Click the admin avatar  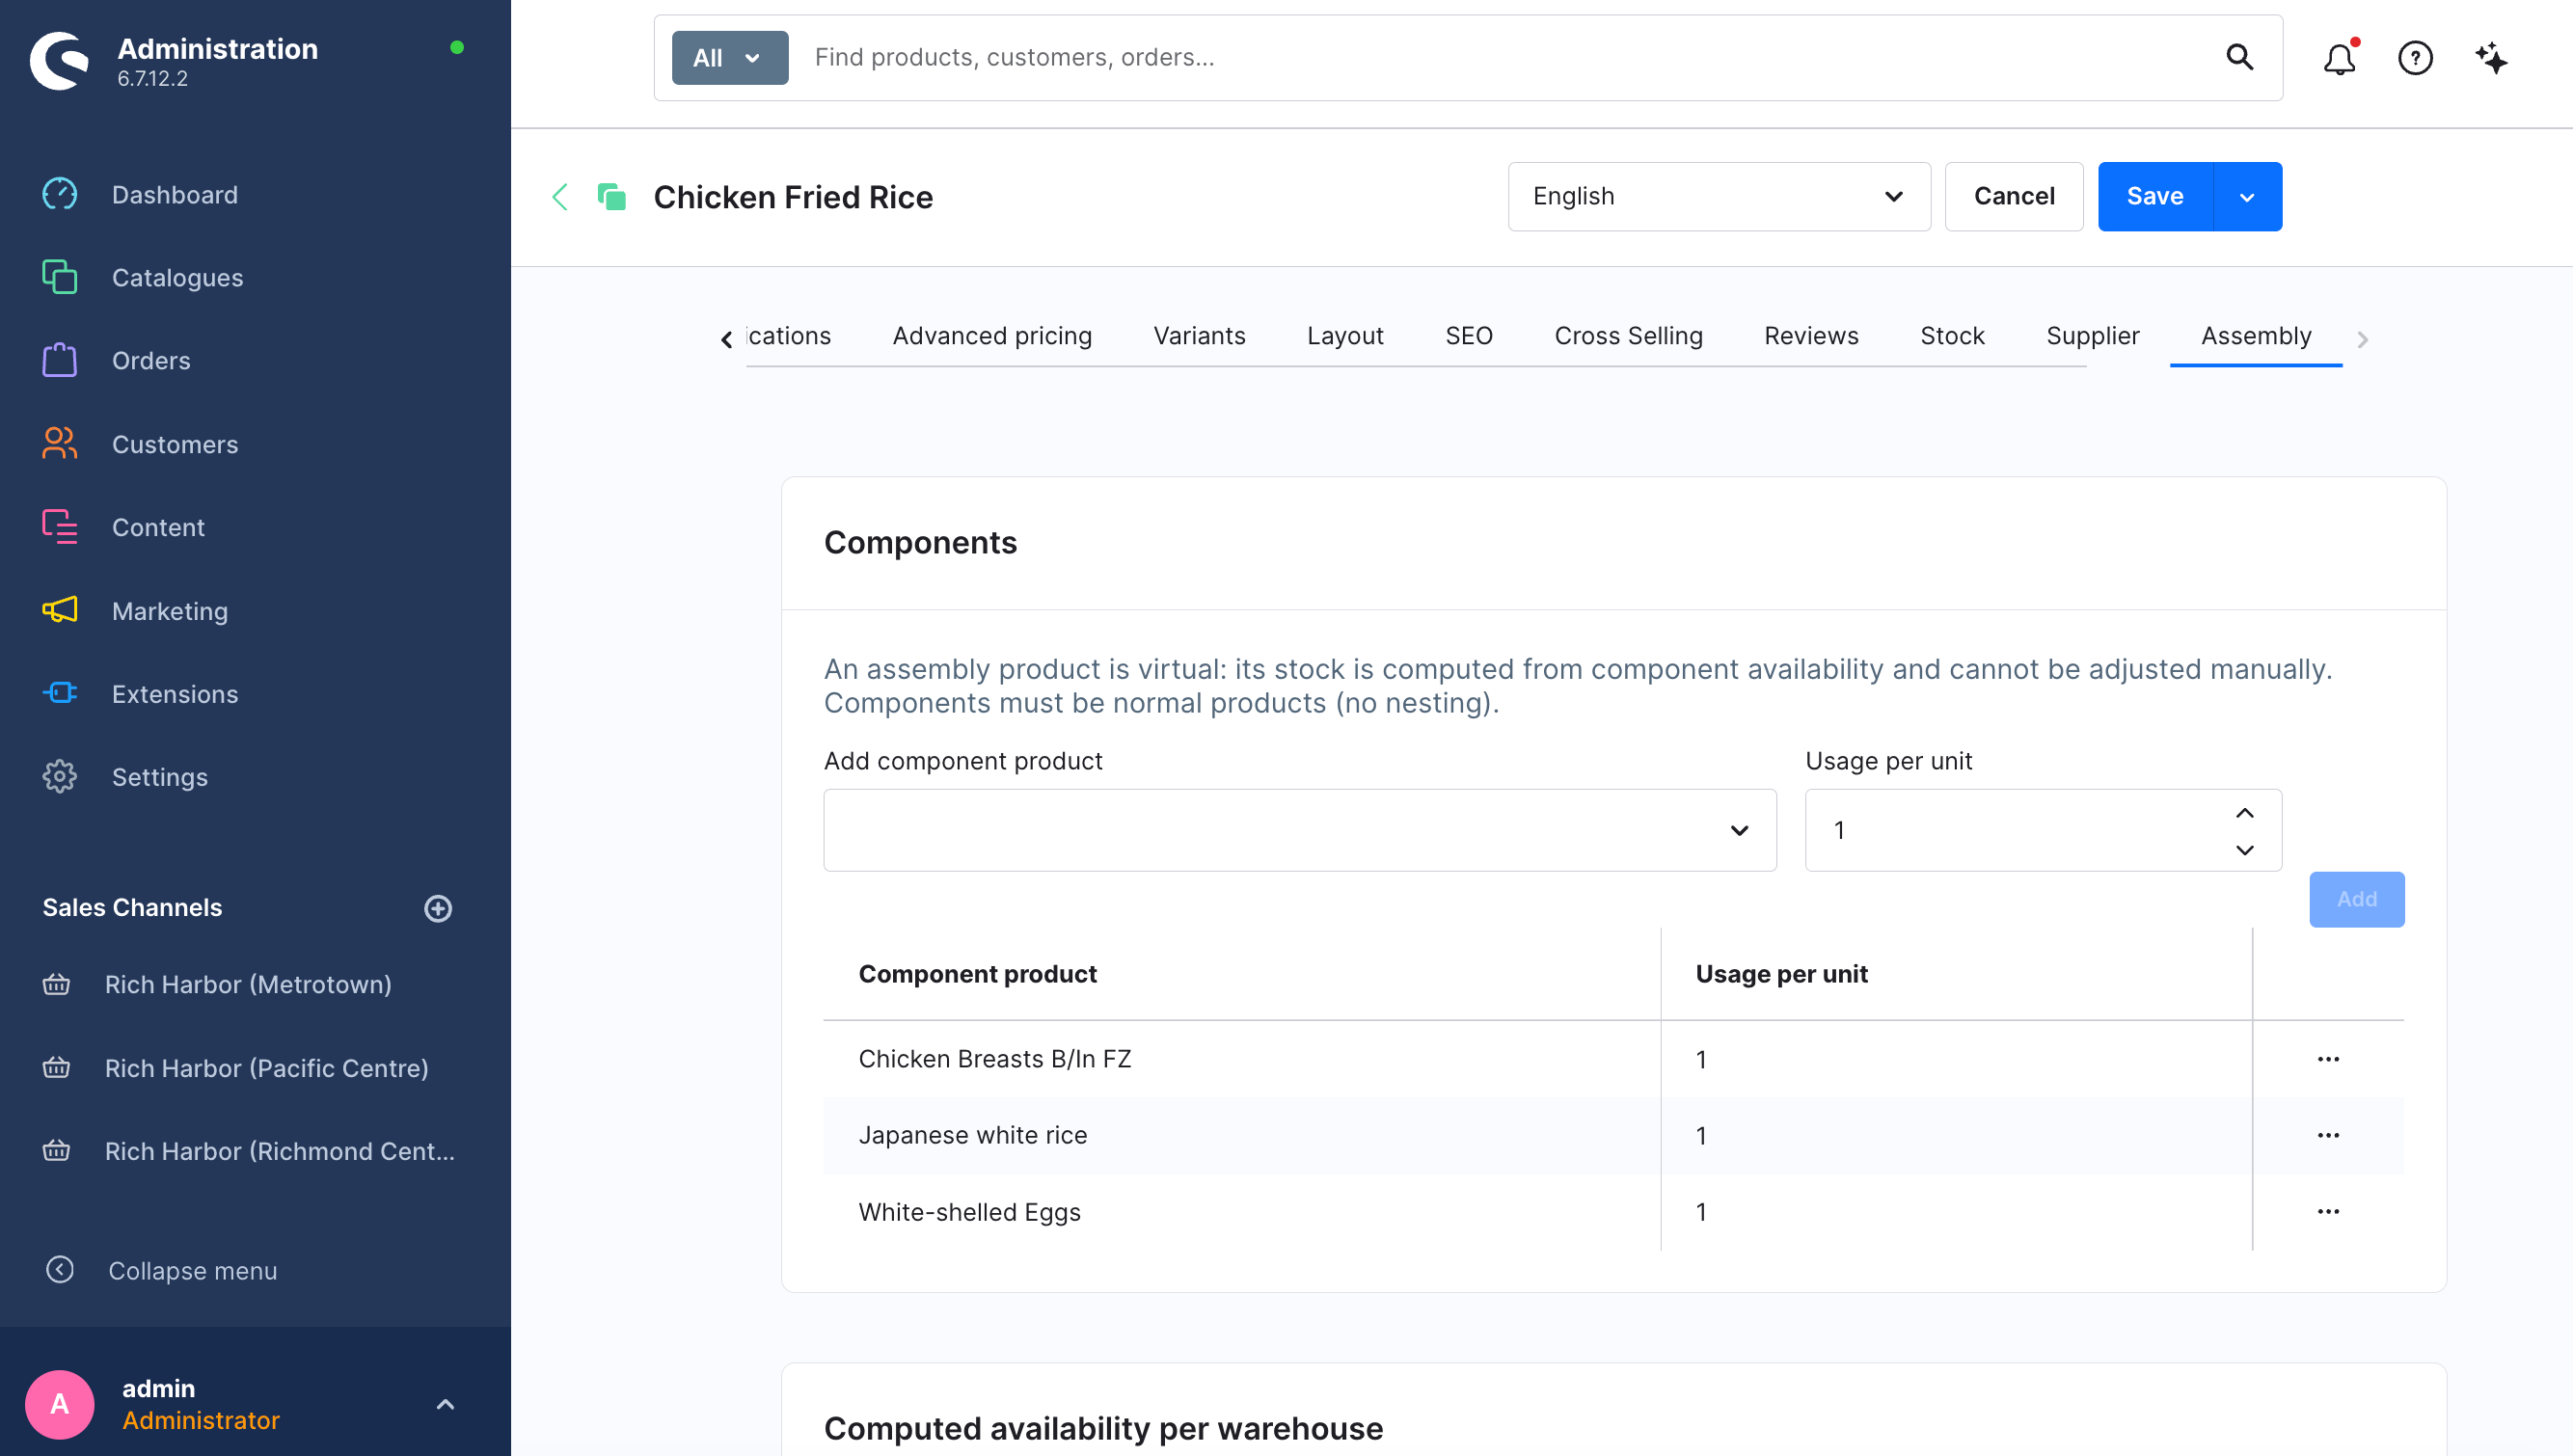point(59,1404)
